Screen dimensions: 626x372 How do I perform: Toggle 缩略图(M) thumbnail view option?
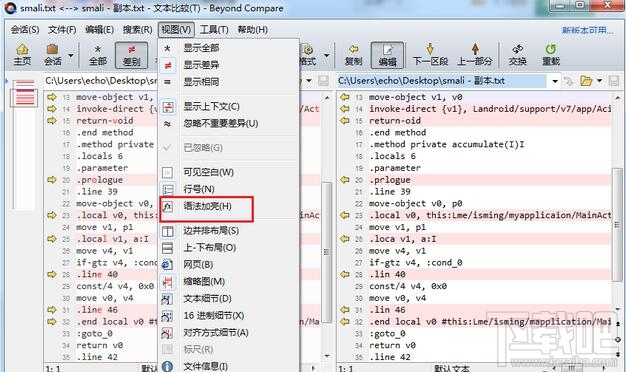pos(228,282)
